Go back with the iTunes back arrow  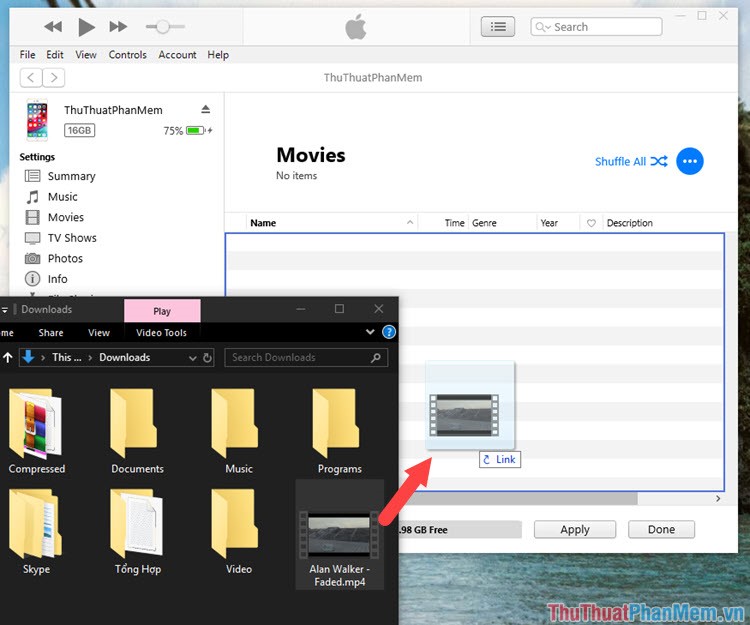tap(31, 77)
